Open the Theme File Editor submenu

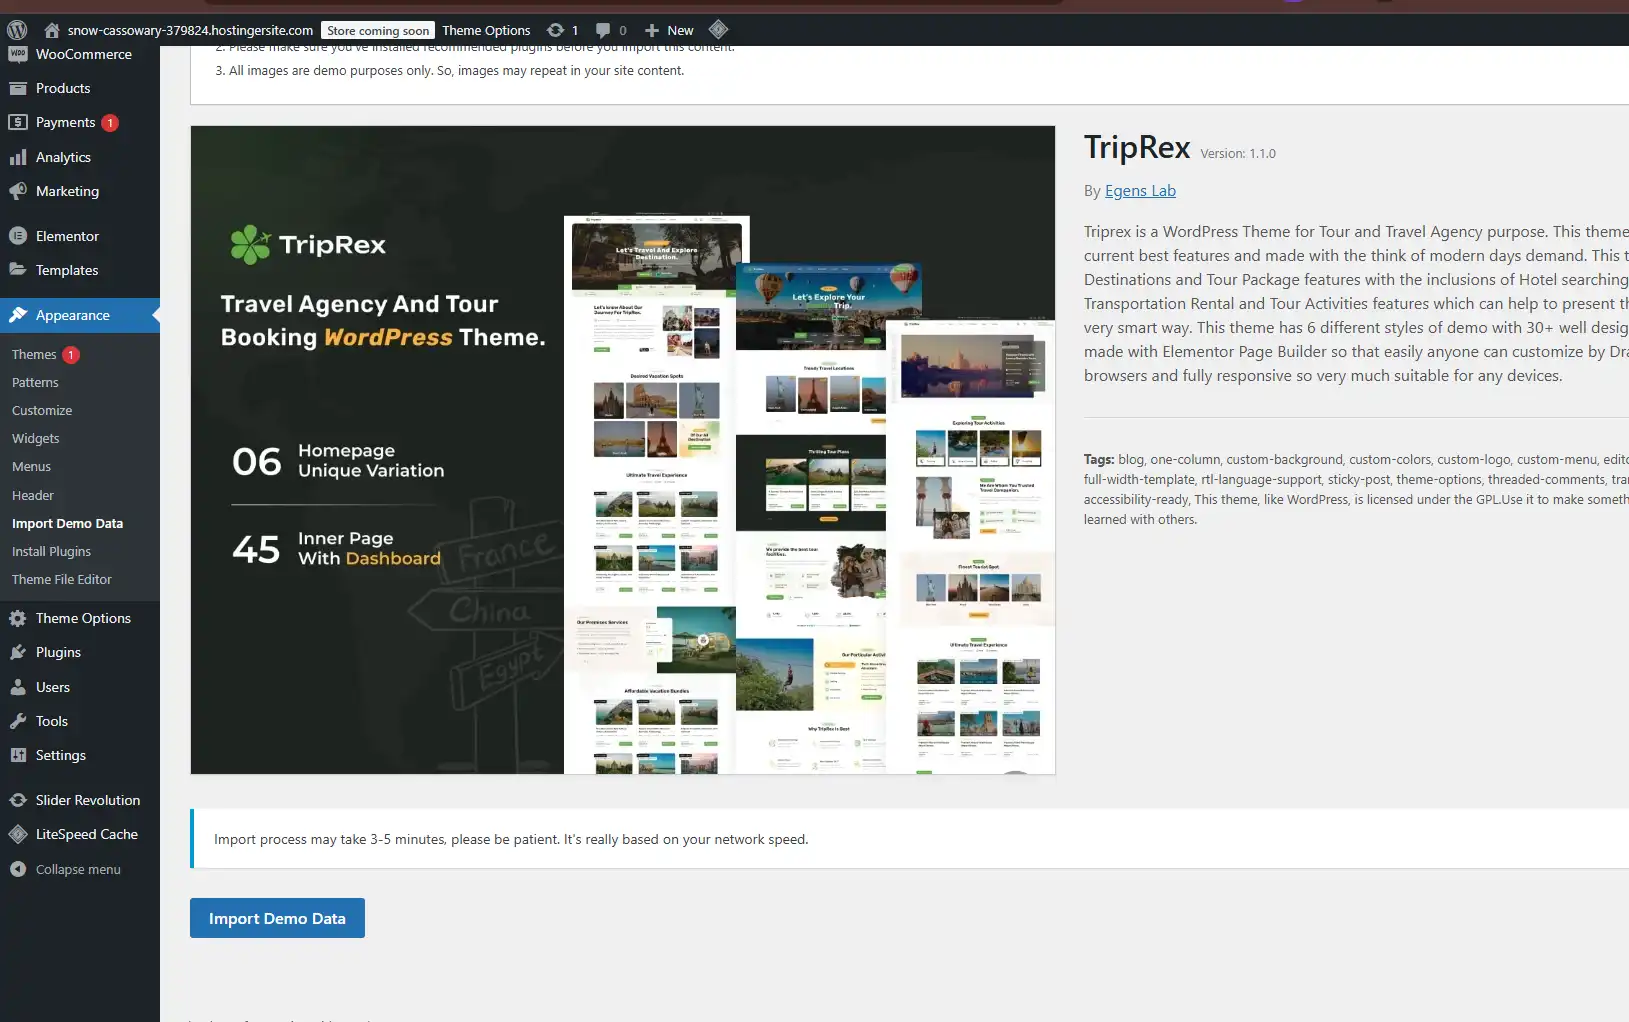(62, 579)
